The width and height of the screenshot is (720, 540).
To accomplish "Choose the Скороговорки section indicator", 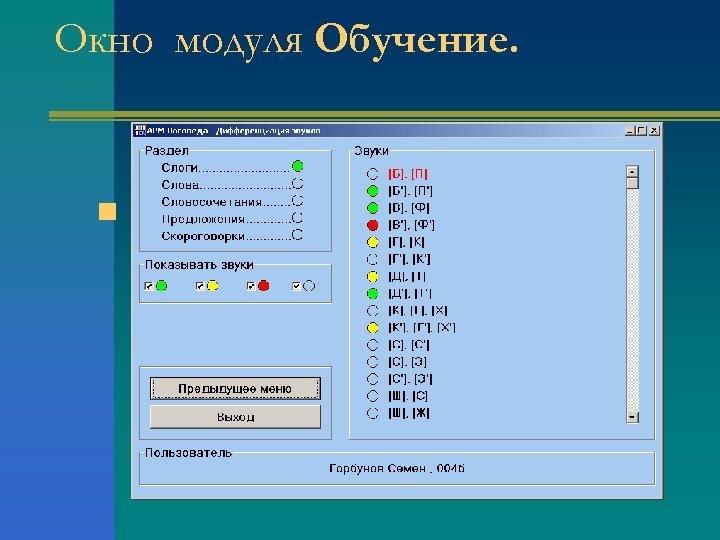I will pos(298,235).
